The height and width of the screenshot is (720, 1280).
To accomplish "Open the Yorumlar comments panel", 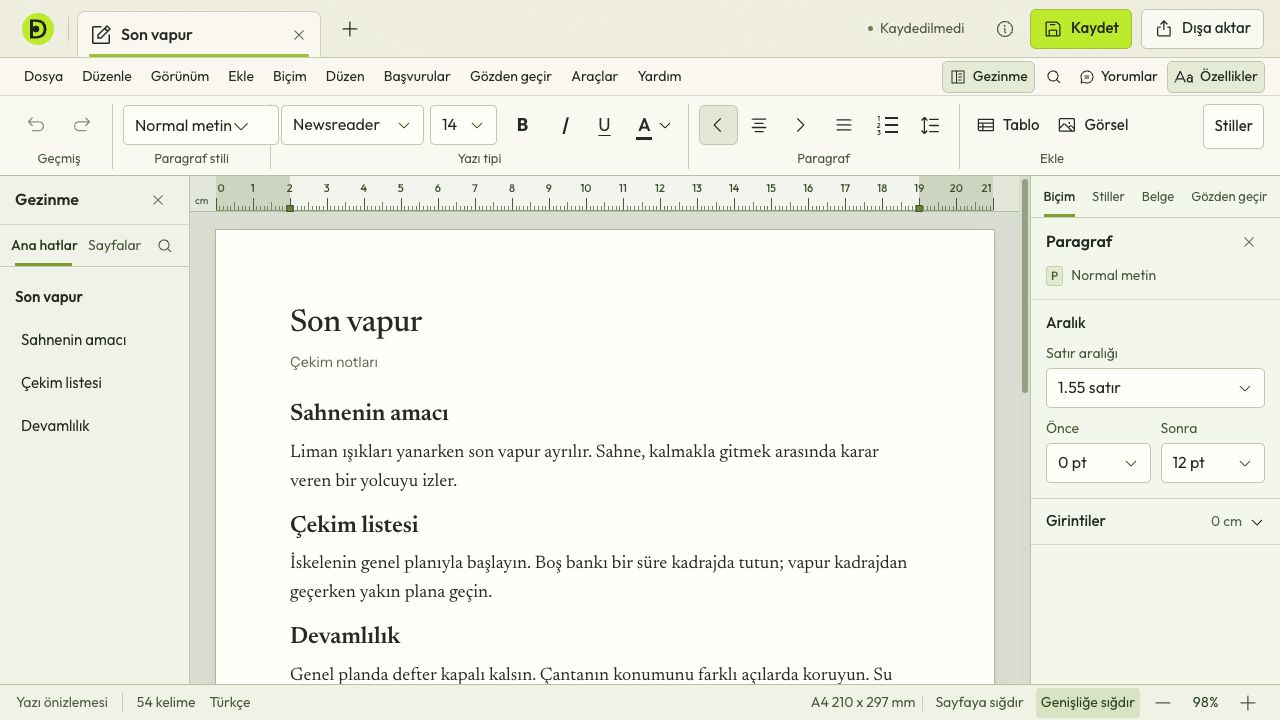I will 1118,77.
